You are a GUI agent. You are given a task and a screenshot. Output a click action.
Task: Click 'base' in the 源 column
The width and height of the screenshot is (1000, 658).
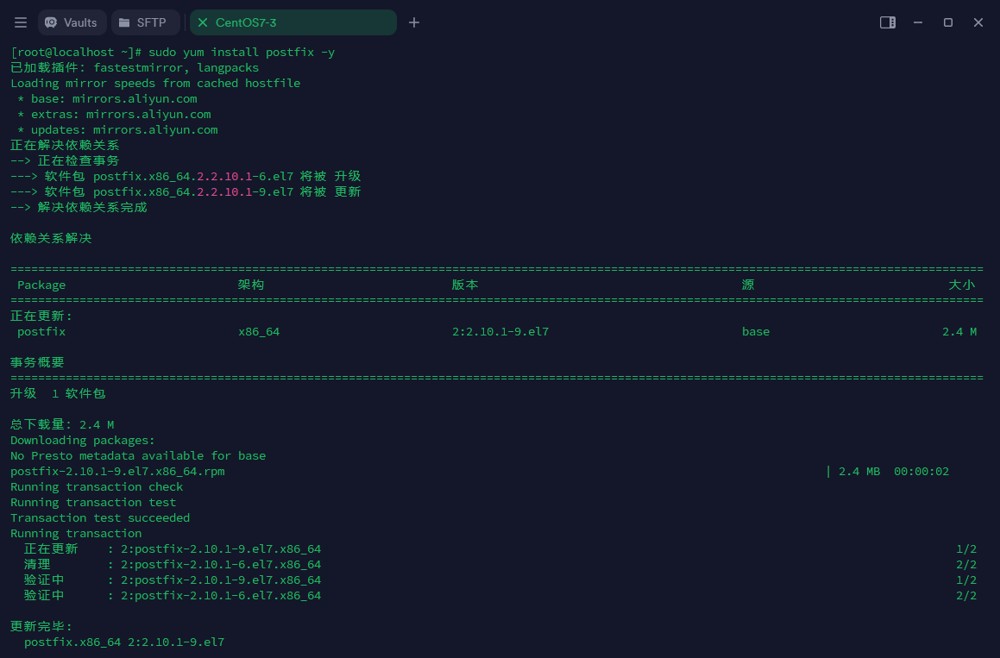coord(756,332)
